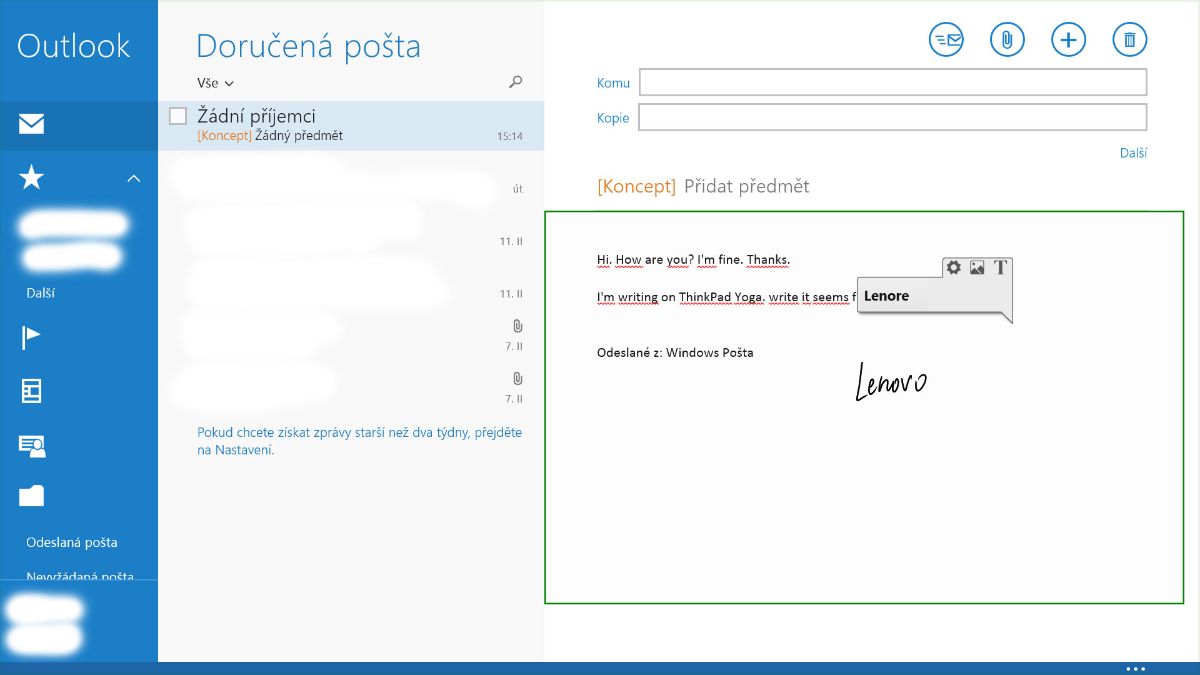Click the plus New message icon
The height and width of the screenshot is (675, 1200).
coord(1068,40)
